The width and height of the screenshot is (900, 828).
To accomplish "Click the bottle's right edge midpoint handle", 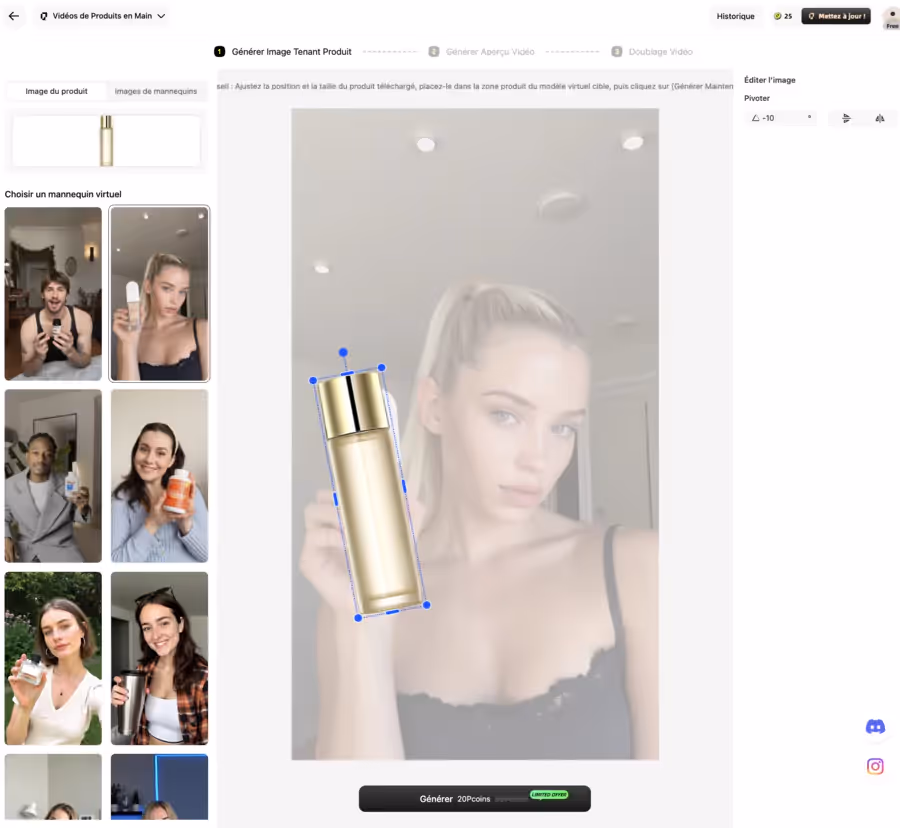I will 404,486.
